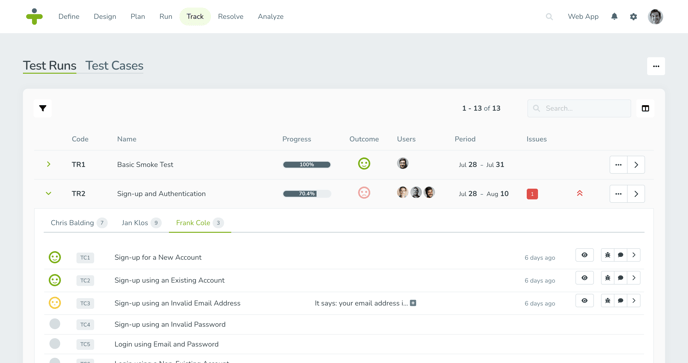688x363 pixels.
Task: Open the filter funnel
Action: 43,108
